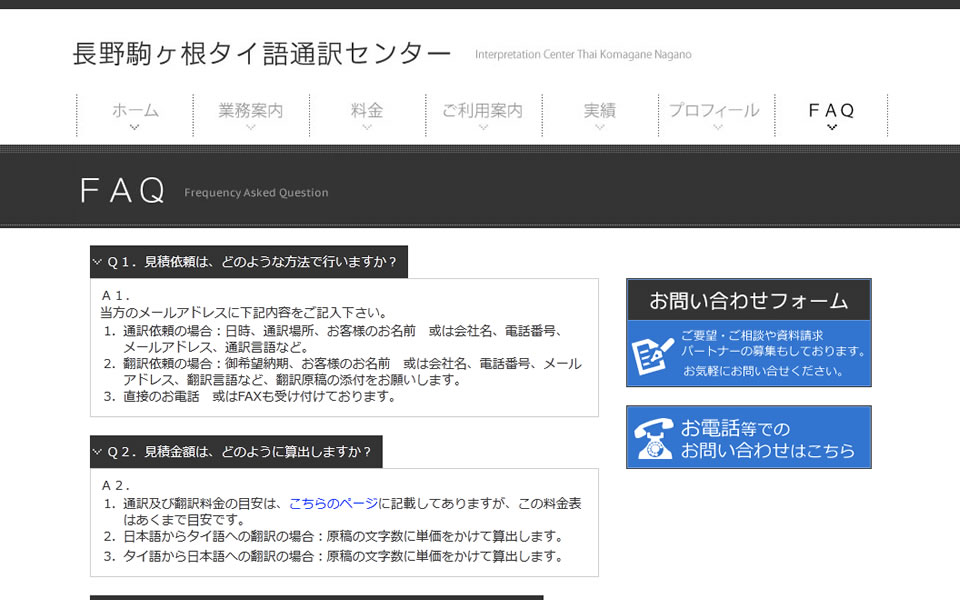The width and height of the screenshot is (960, 600).
Task: Click the お電話等でのお問い合わせはこちら banner
Action: pyautogui.click(x=749, y=437)
